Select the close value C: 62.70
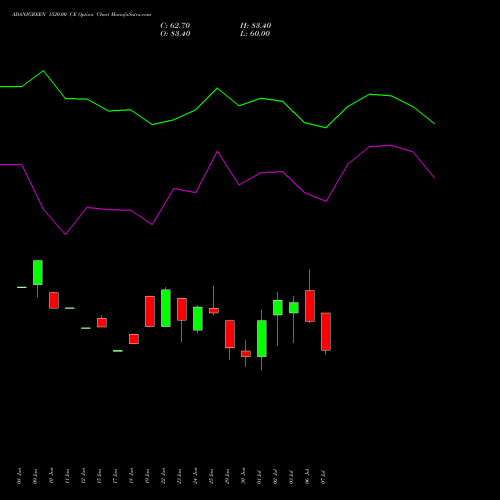Screen dimensions: 500x500 coord(175,26)
